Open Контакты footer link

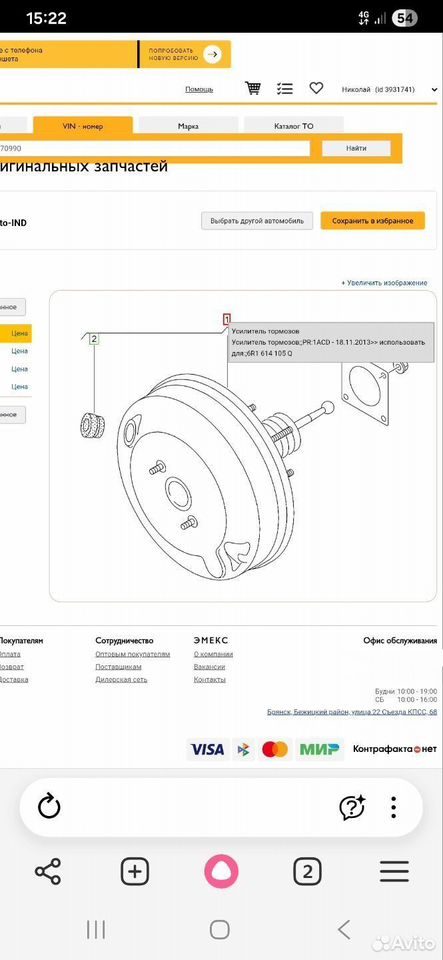click(x=210, y=680)
